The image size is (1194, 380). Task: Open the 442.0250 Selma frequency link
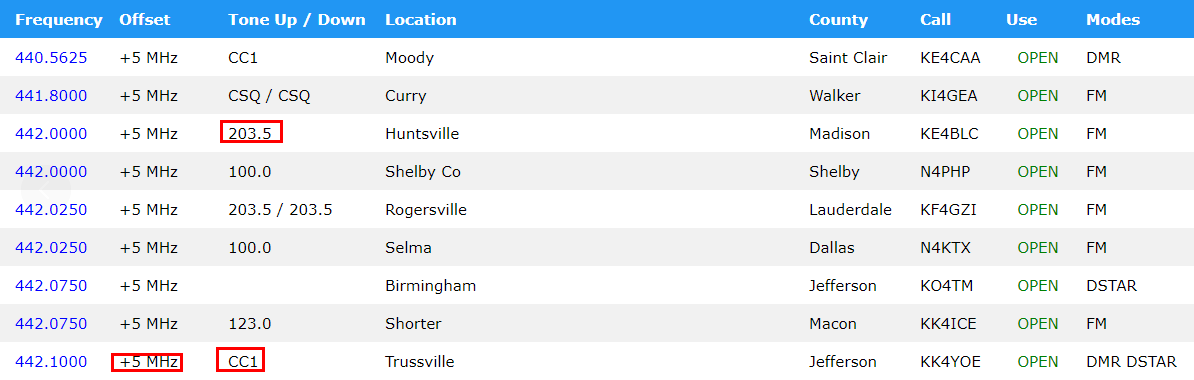(x=51, y=247)
